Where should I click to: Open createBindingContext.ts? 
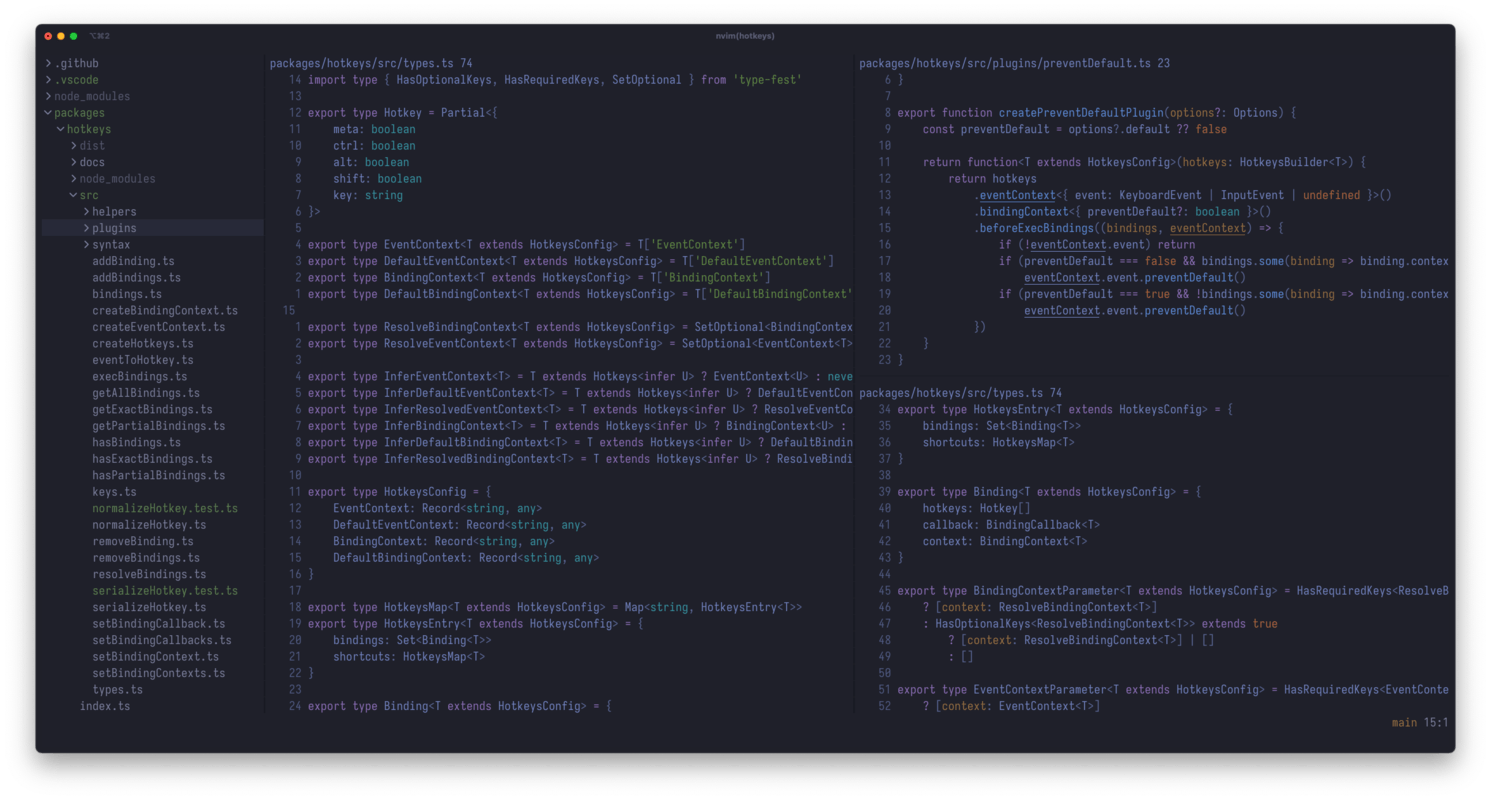[x=165, y=311]
